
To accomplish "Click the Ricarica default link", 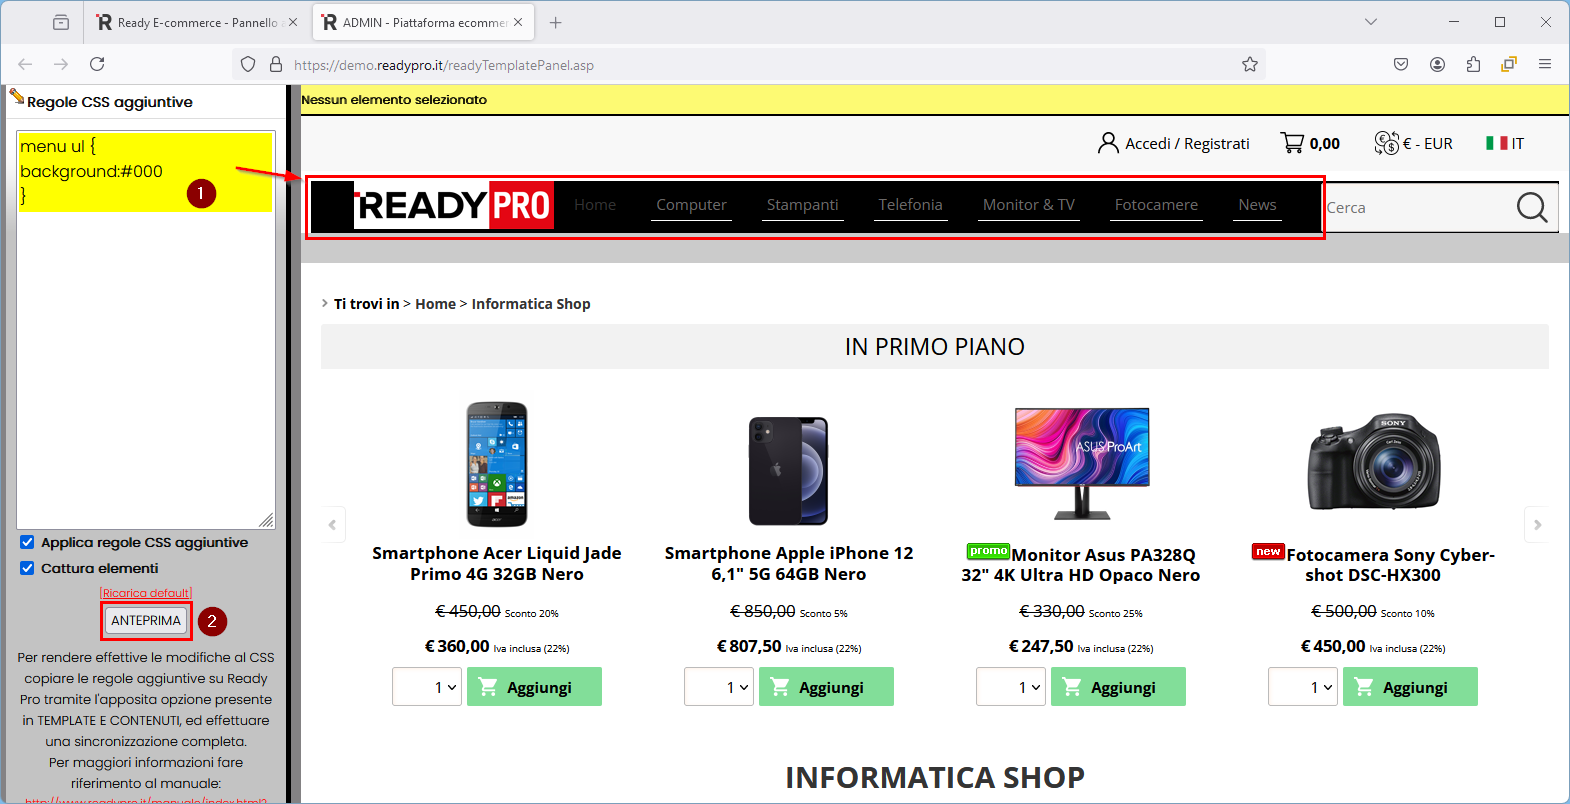I will 146,593.
